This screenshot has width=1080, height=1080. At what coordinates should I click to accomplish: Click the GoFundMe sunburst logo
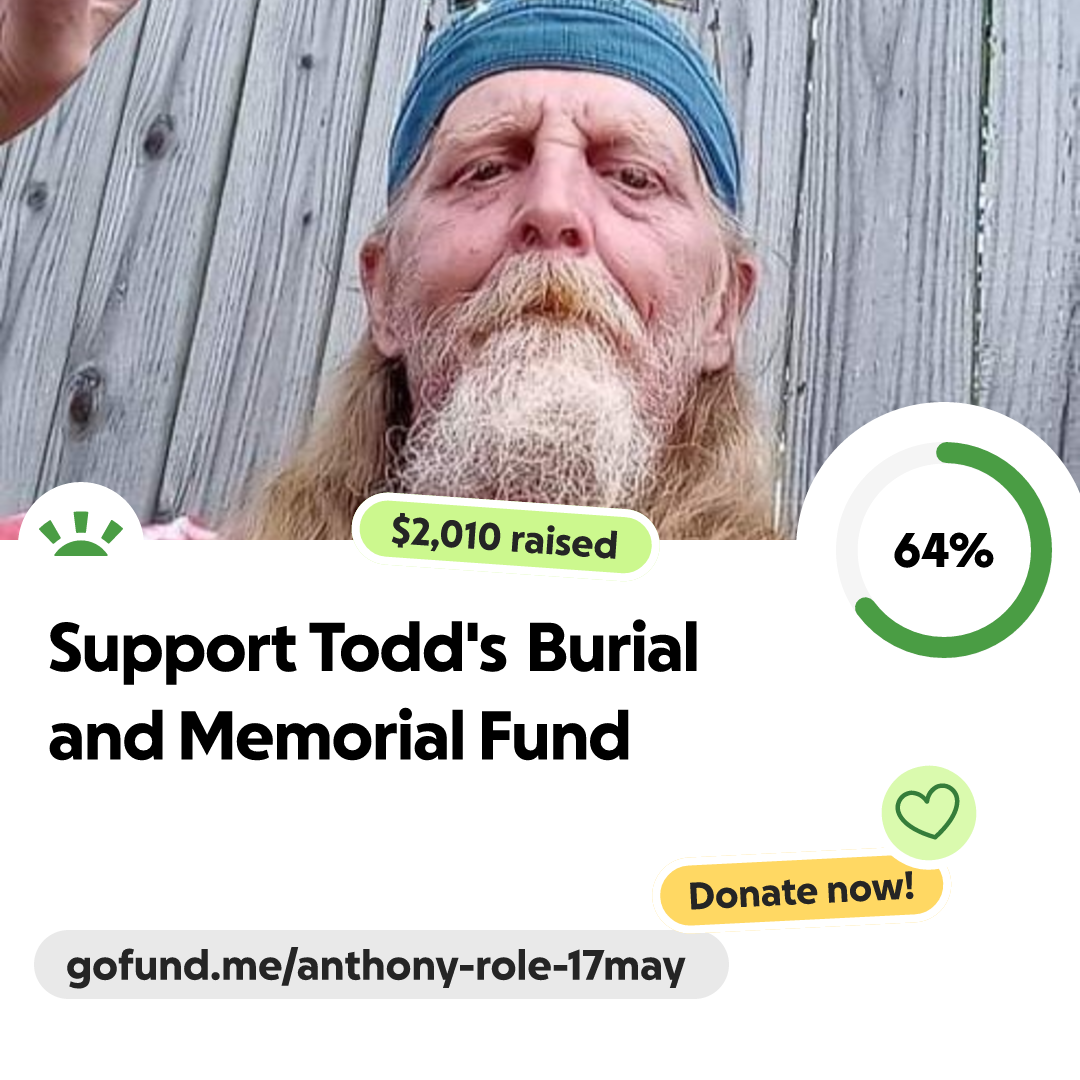click(x=81, y=534)
